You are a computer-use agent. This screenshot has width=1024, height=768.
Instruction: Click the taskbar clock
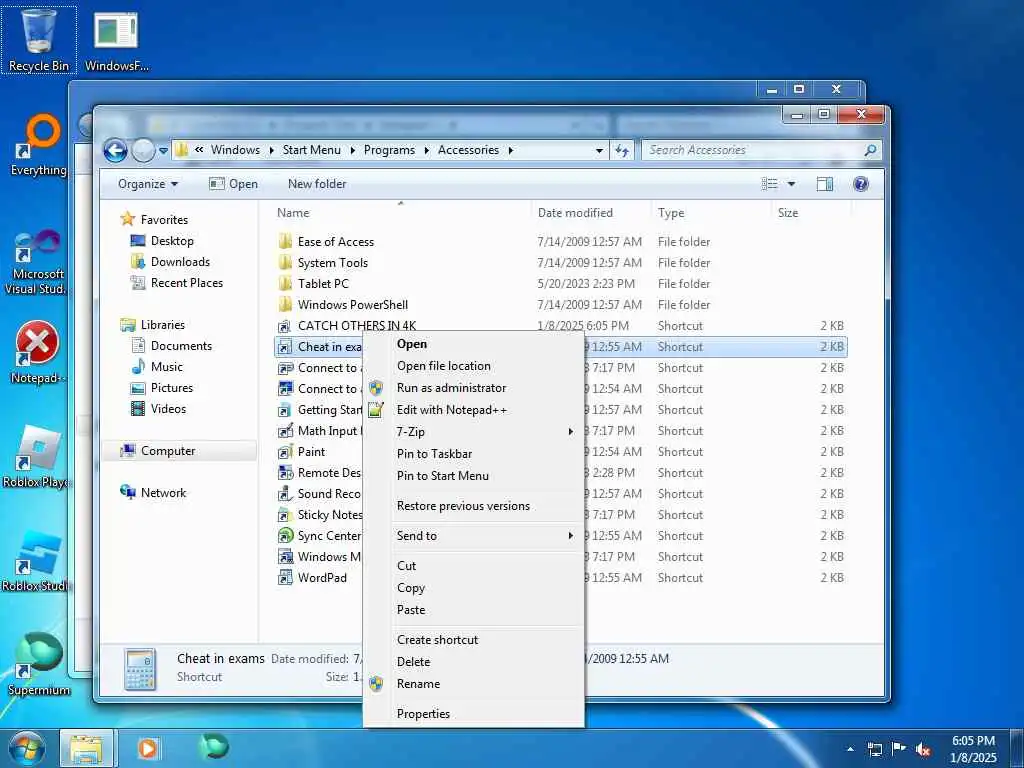973,749
